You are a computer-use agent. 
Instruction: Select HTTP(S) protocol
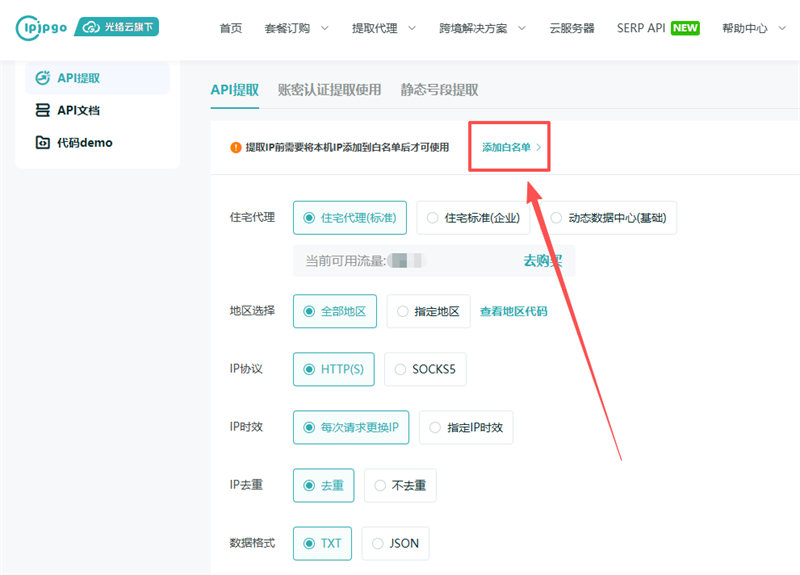[334, 369]
